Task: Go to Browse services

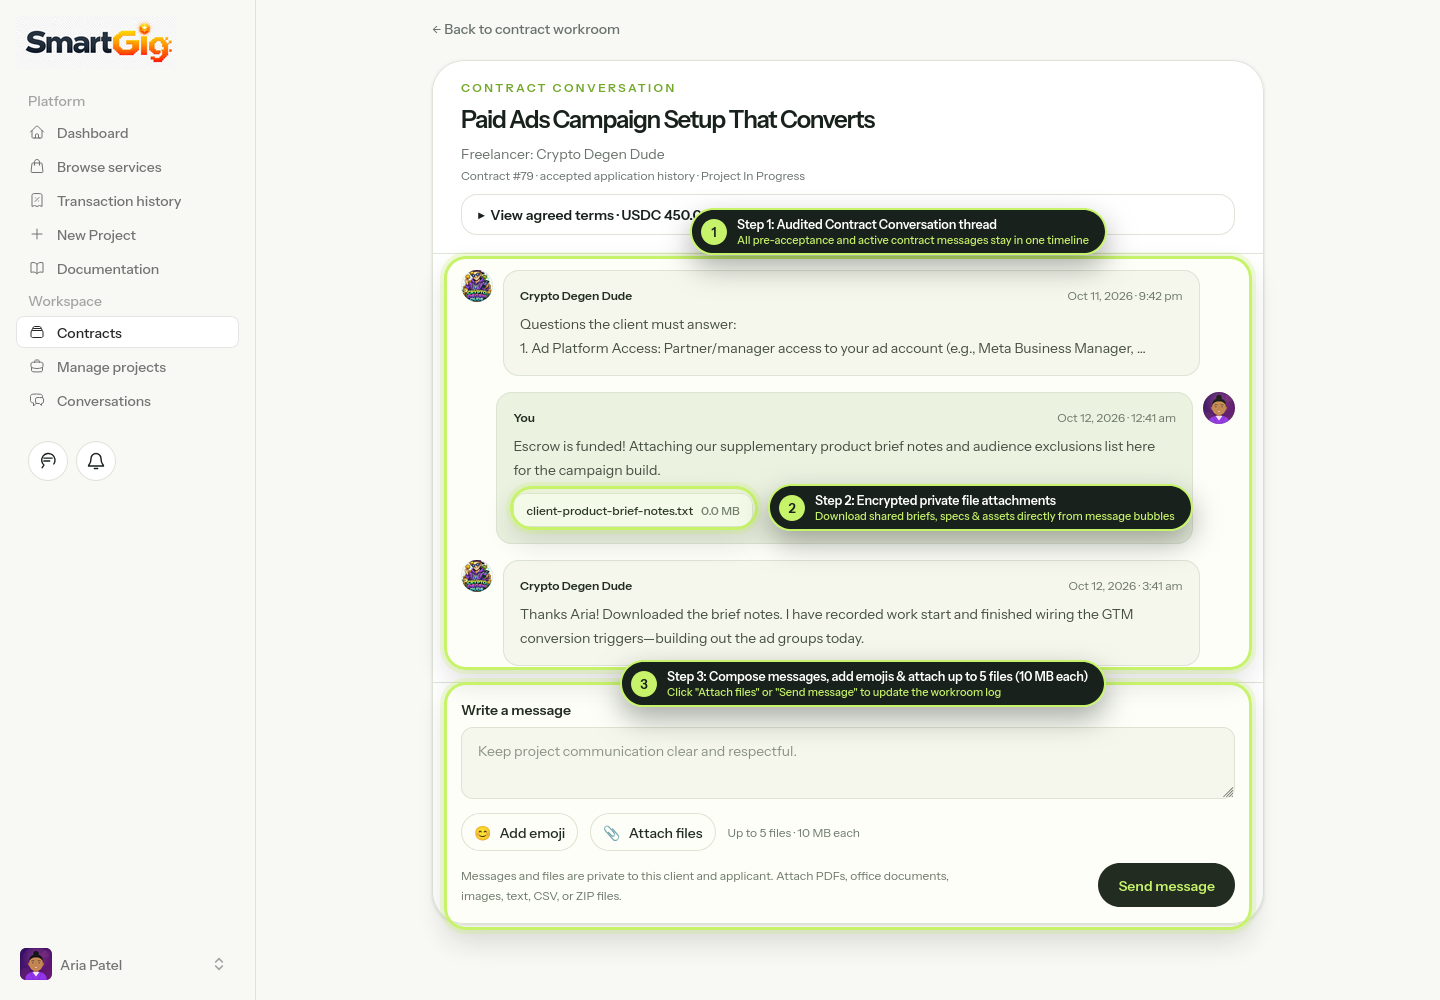Action: coord(127,167)
